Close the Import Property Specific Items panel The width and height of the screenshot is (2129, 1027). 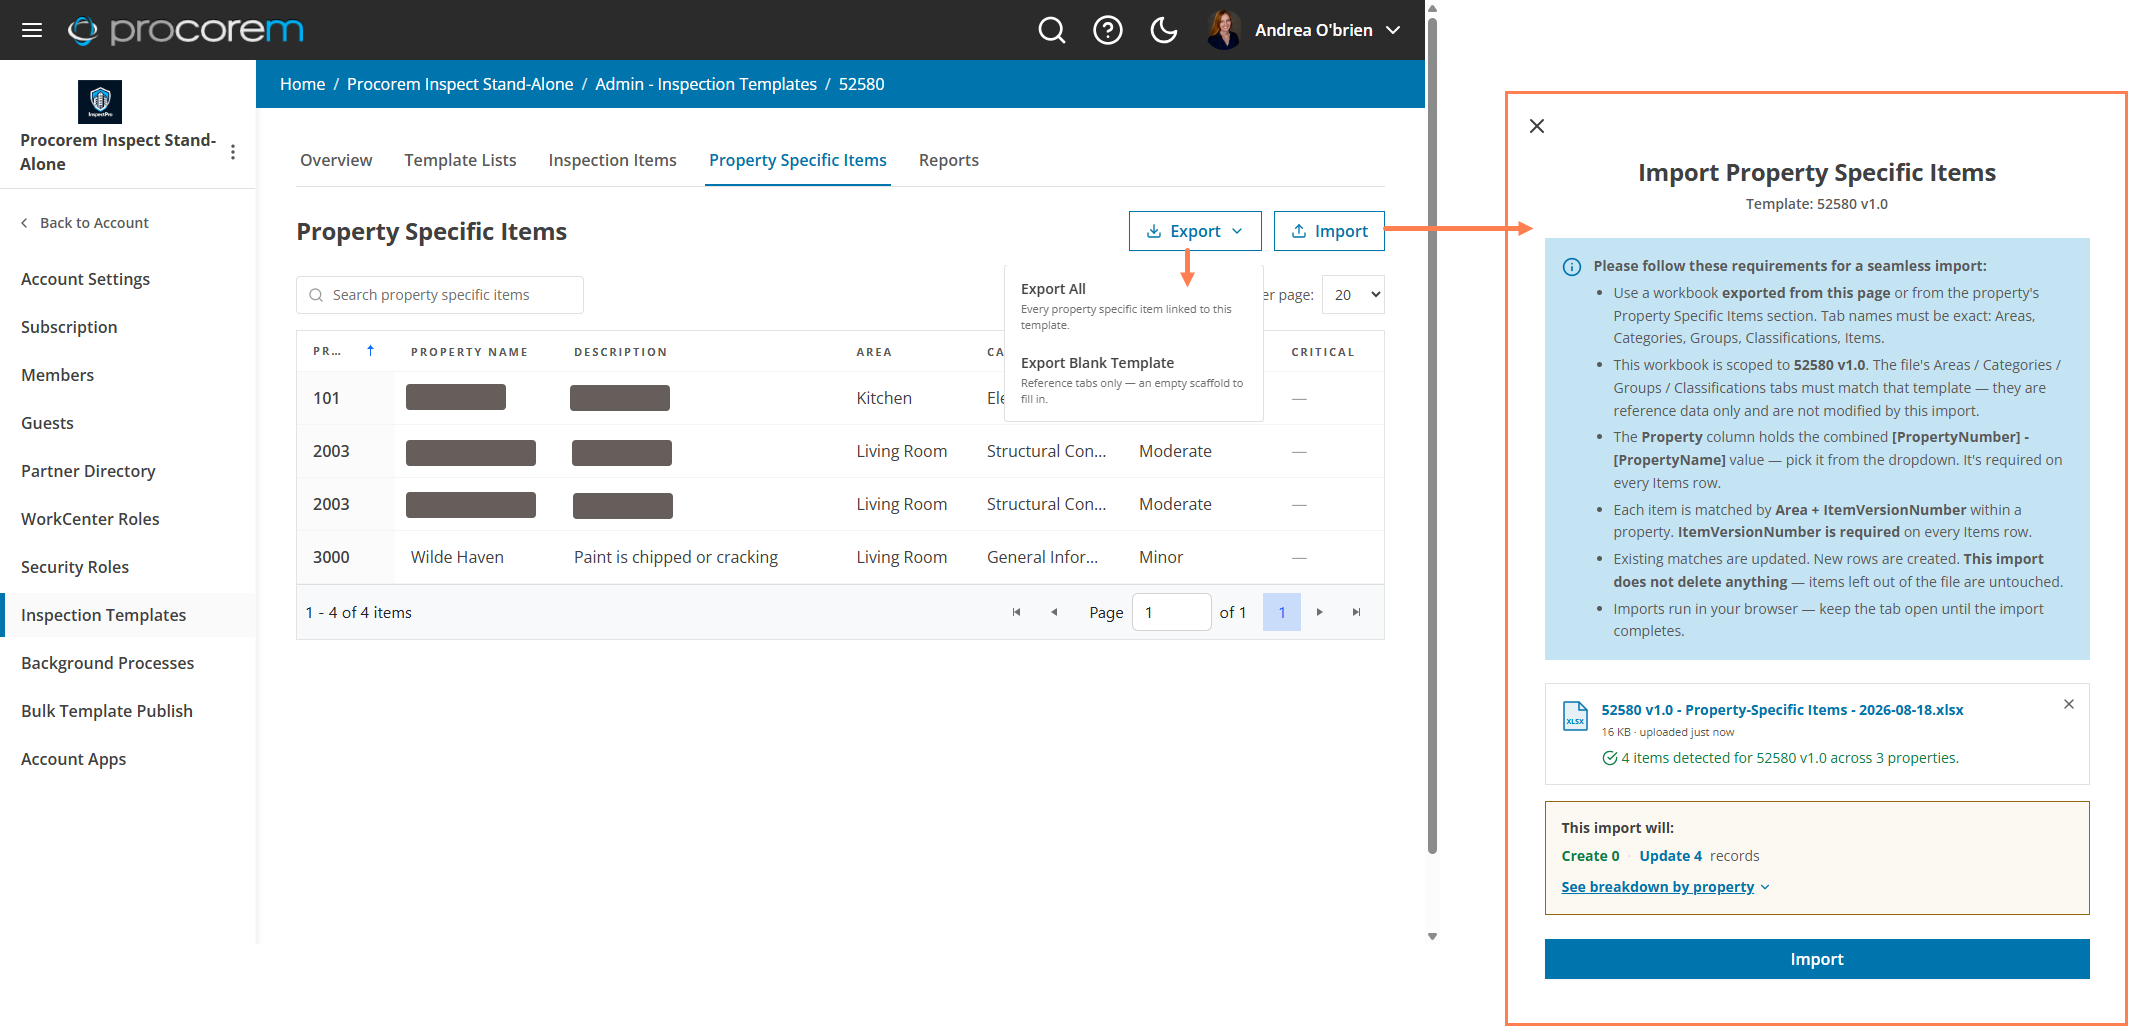(x=1537, y=126)
